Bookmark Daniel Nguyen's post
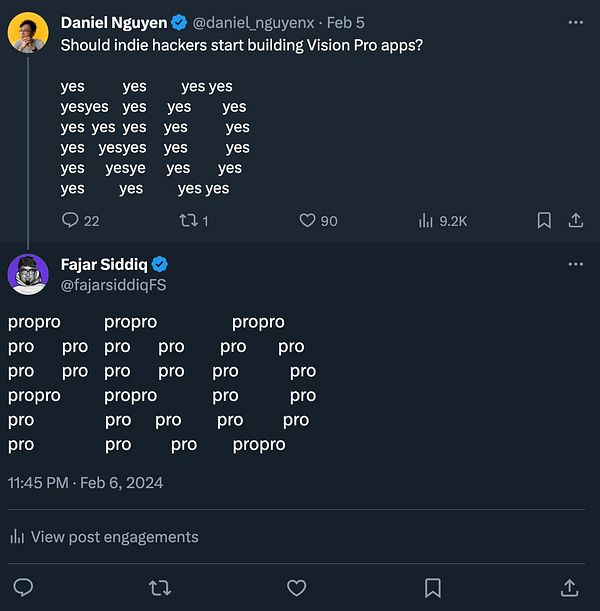The image size is (600, 611). coord(544,220)
